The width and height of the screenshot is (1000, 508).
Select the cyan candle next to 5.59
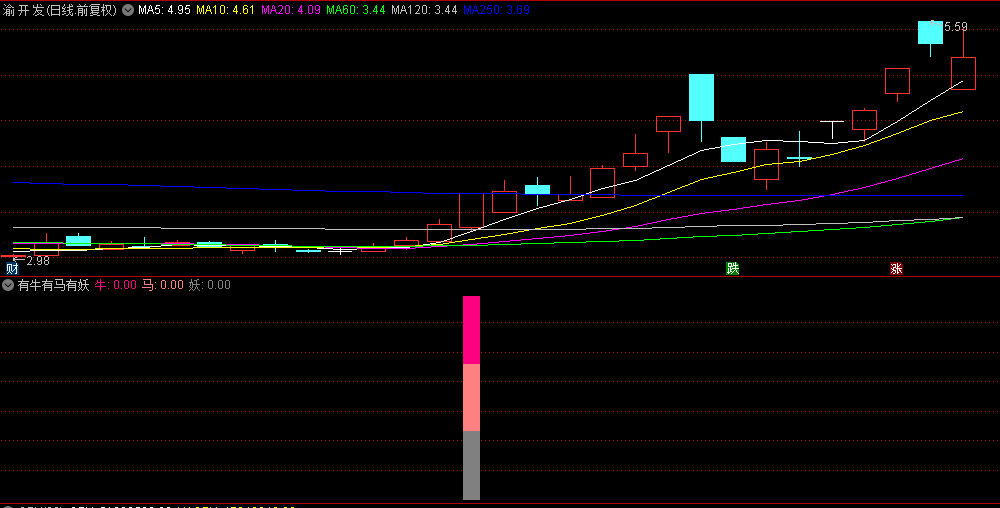930,33
